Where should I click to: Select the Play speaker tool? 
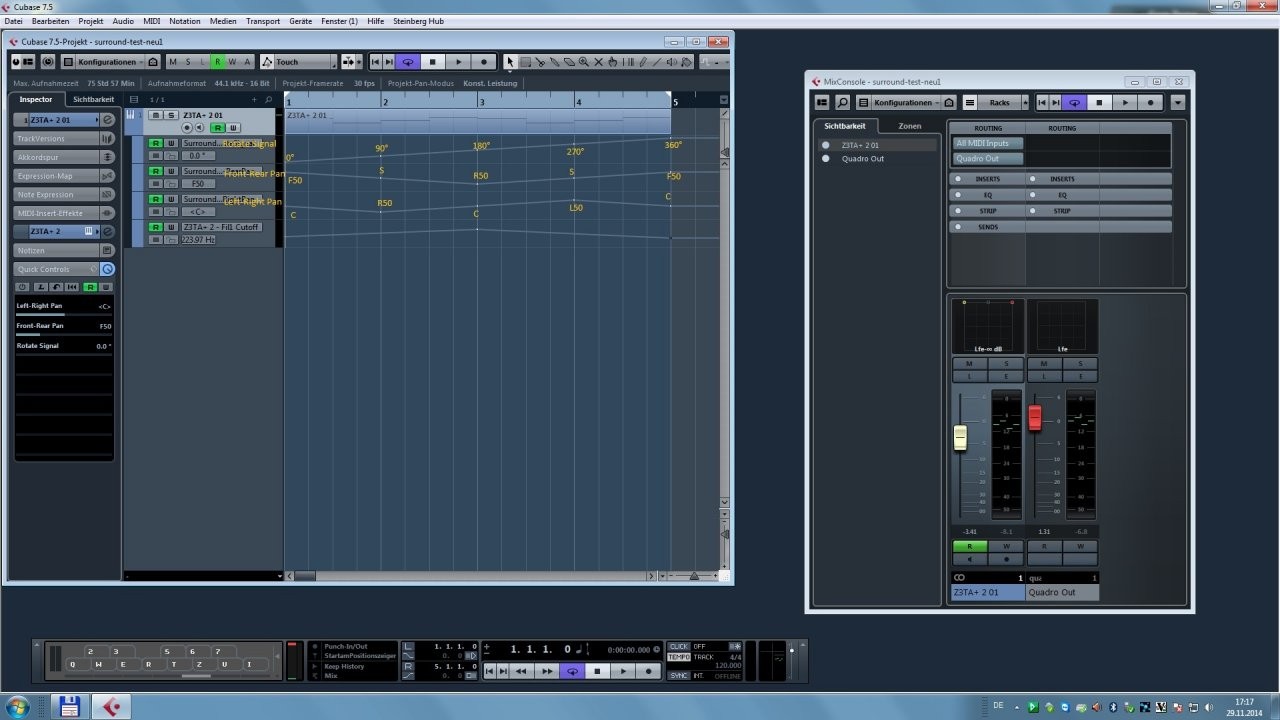672,62
